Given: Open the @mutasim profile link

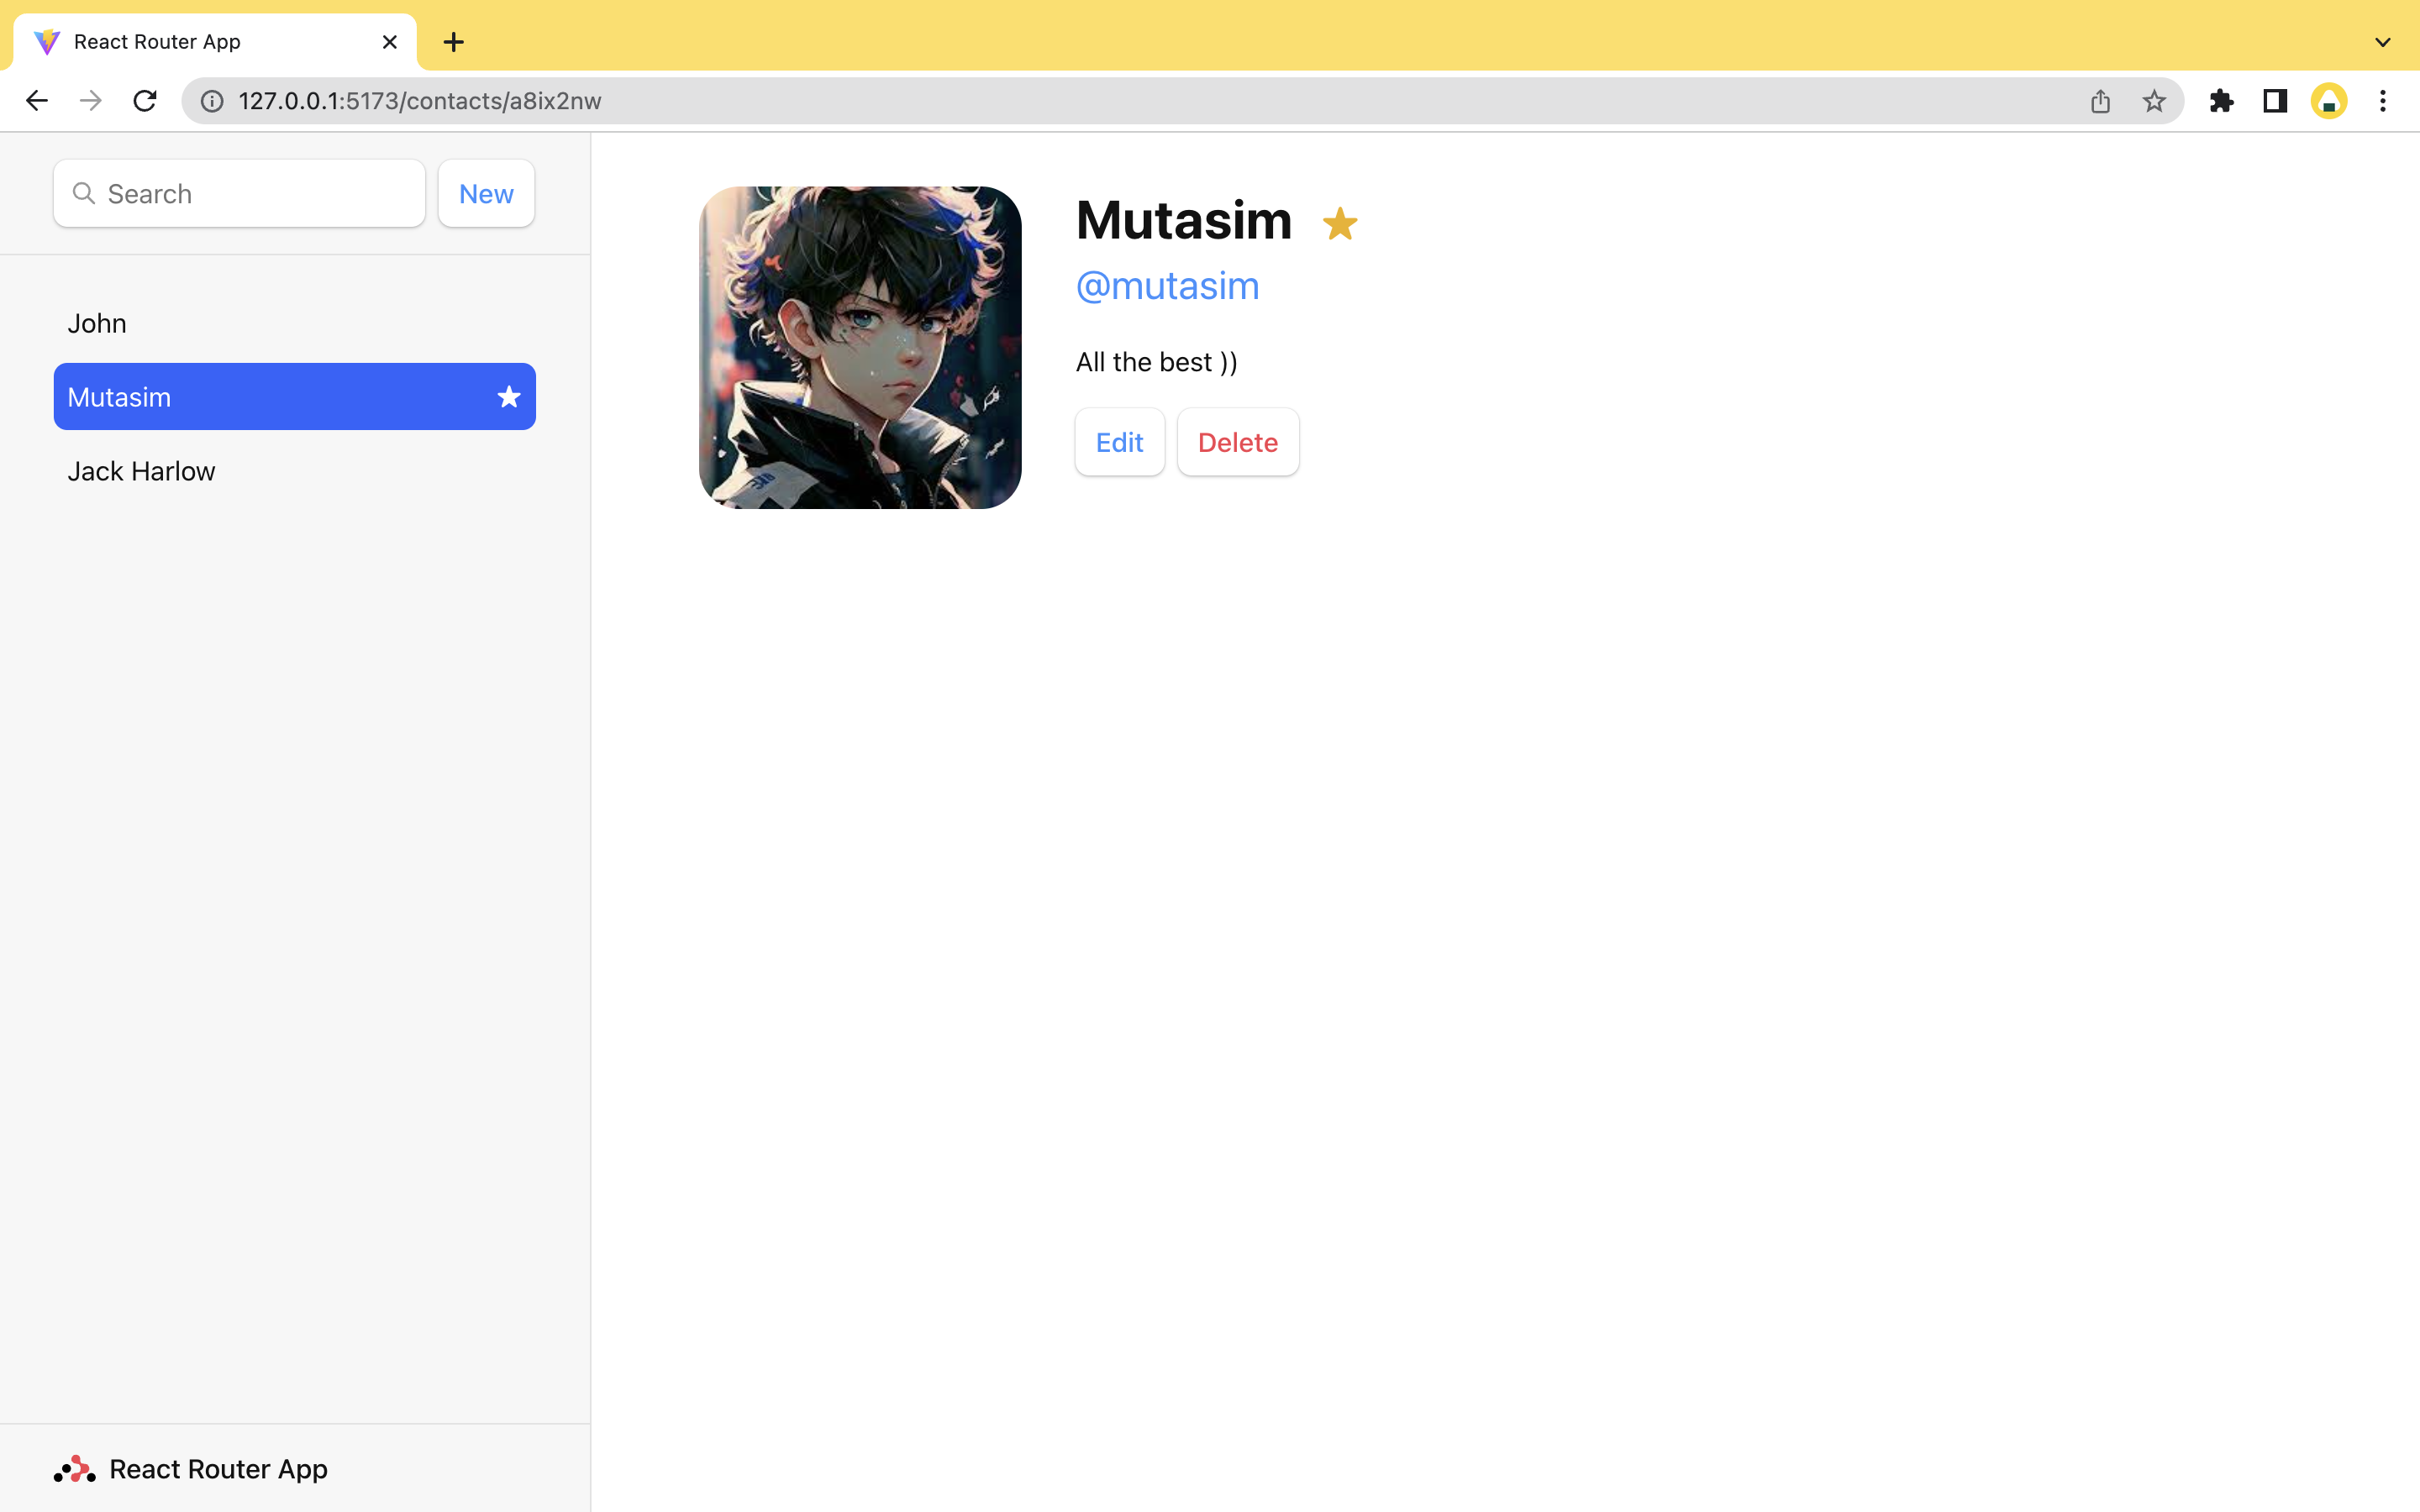Looking at the screenshot, I should point(1167,286).
